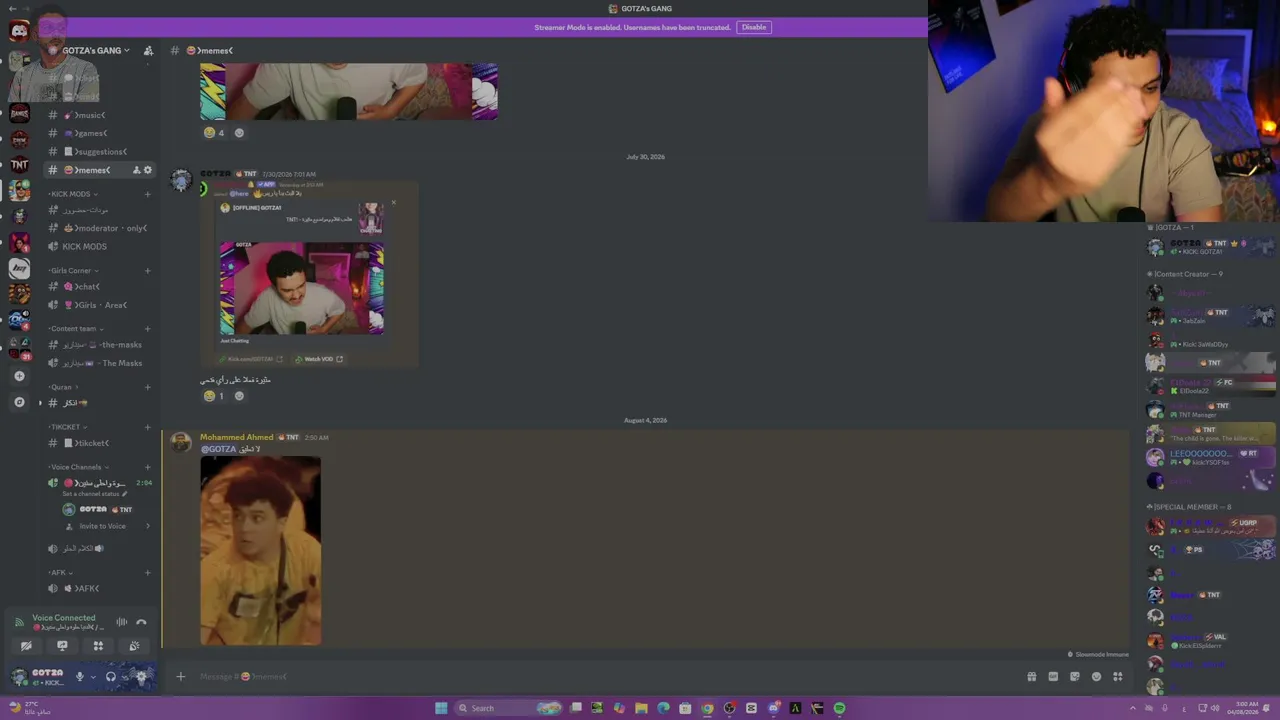The width and height of the screenshot is (1280, 720).
Task: Collapse the KICK MODS category
Action: click(x=71, y=194)
